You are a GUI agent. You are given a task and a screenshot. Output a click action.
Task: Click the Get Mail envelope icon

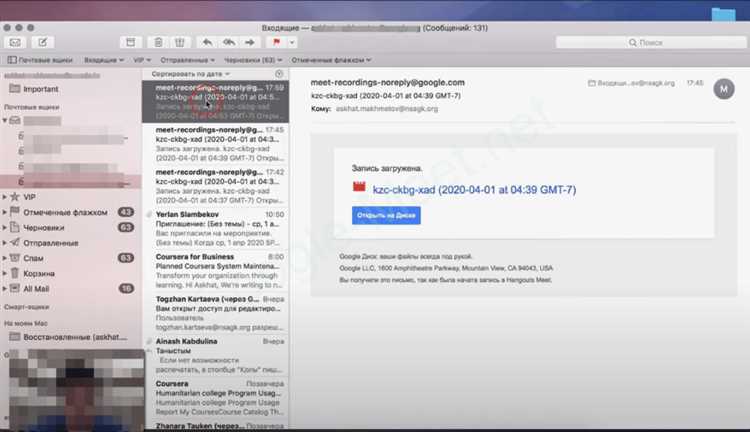point(15,42)
